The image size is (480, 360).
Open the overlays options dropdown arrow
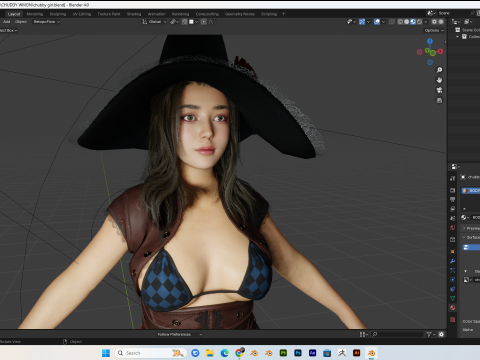point(383,22)
